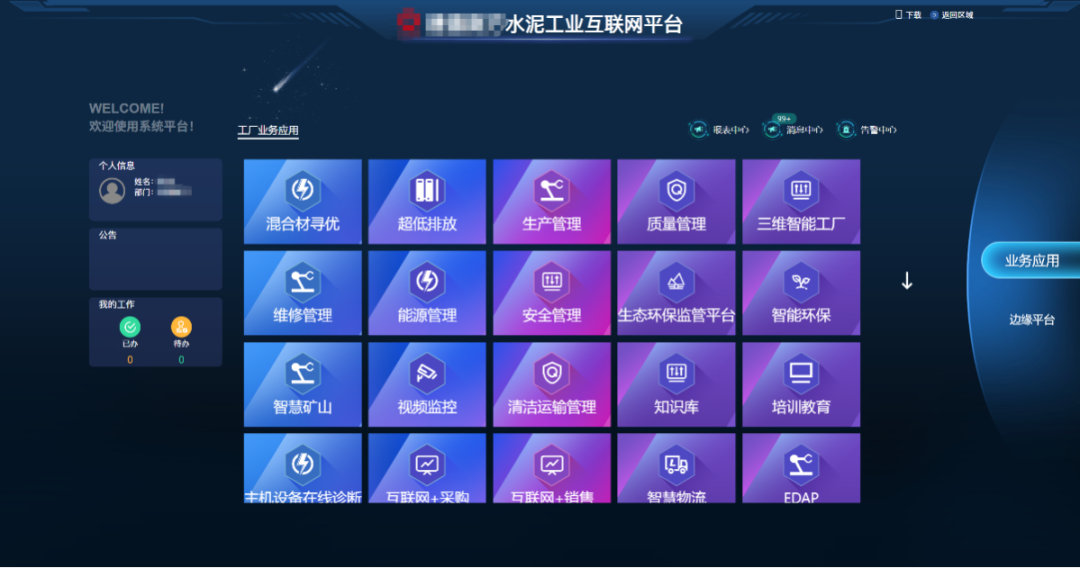Open the 能源管理 module

pyautogui.click(x=427, y=293)
